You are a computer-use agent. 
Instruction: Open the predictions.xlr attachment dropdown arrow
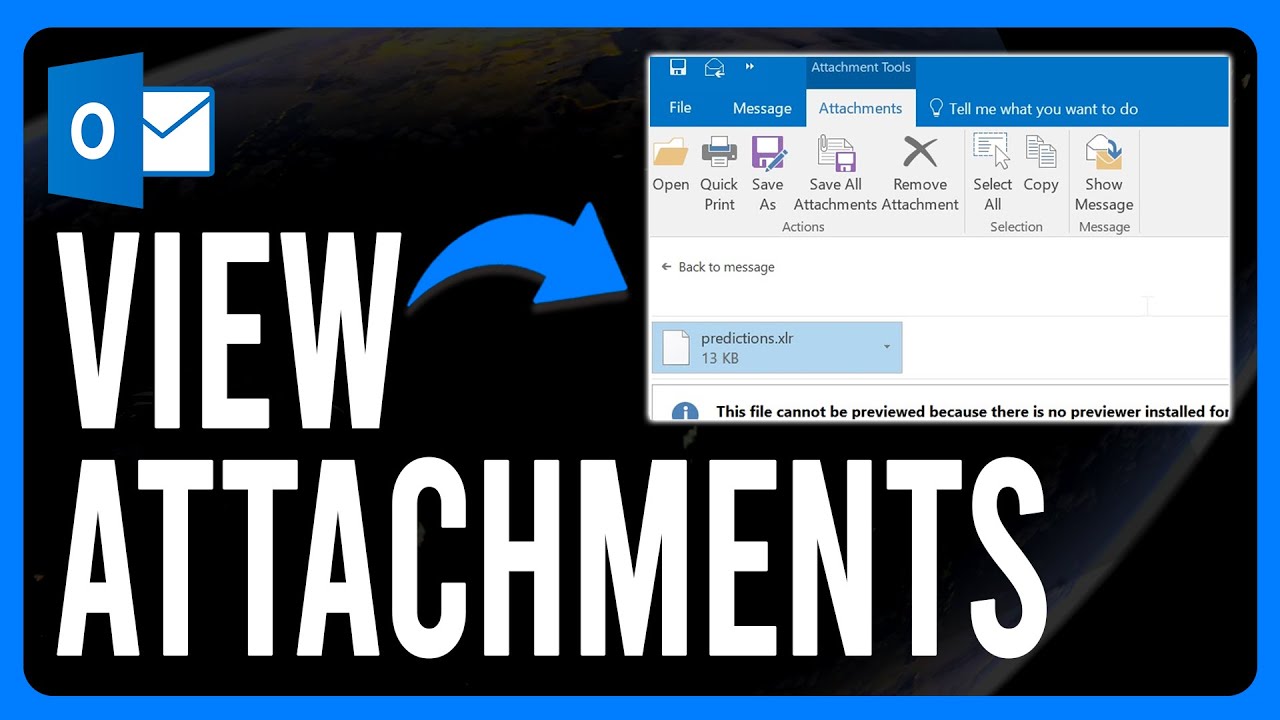(887, 347)
